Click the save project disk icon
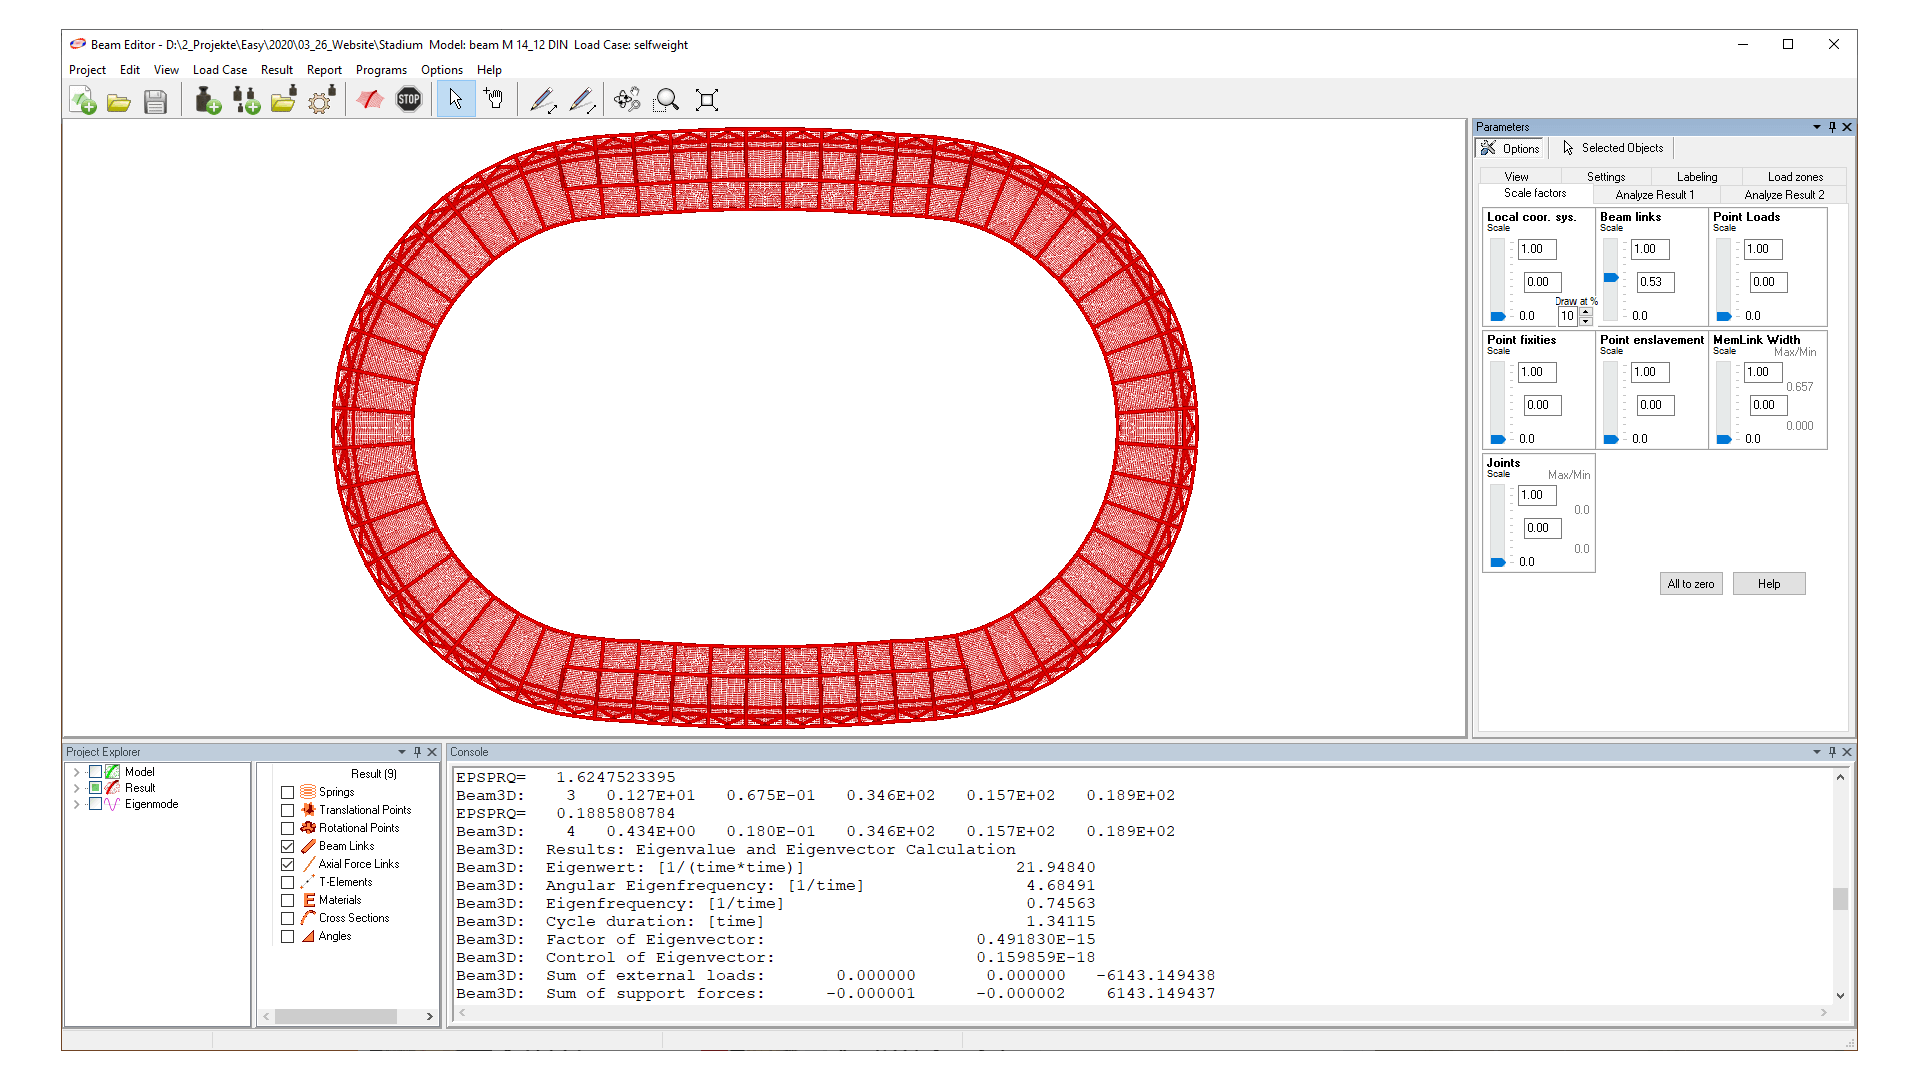The width and height of the screenshot is (1920, 1080). click(x=155, y=100)
